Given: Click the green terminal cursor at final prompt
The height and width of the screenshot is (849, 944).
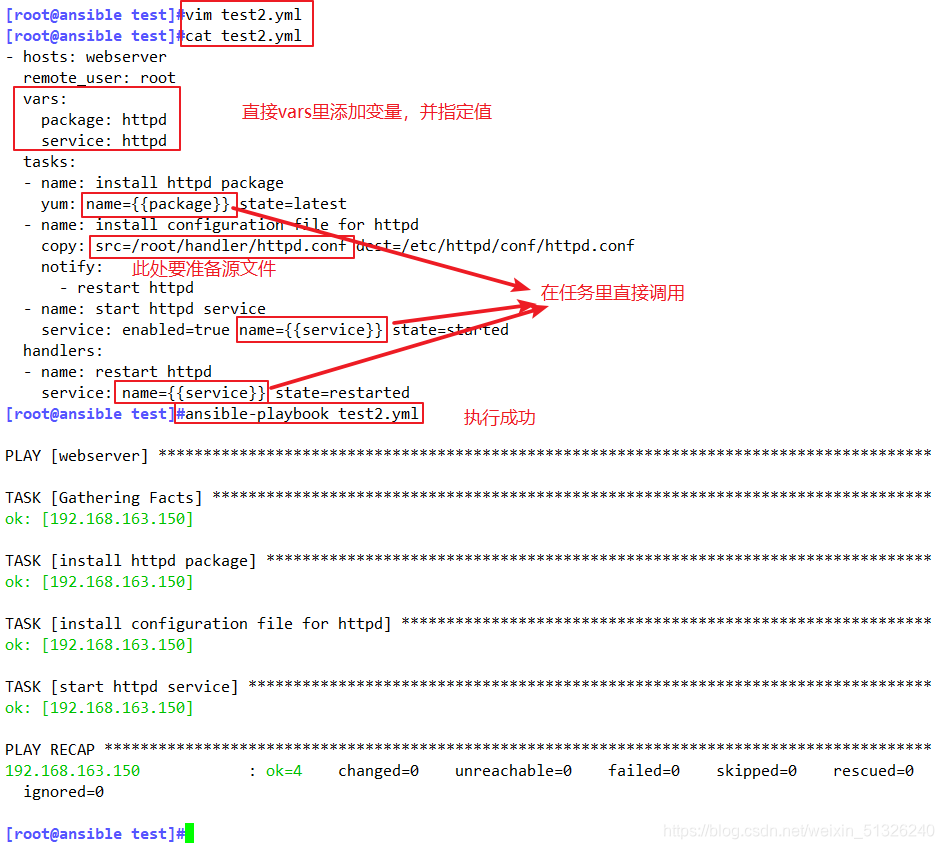Looking at the screenshot, I should point(190,833).
